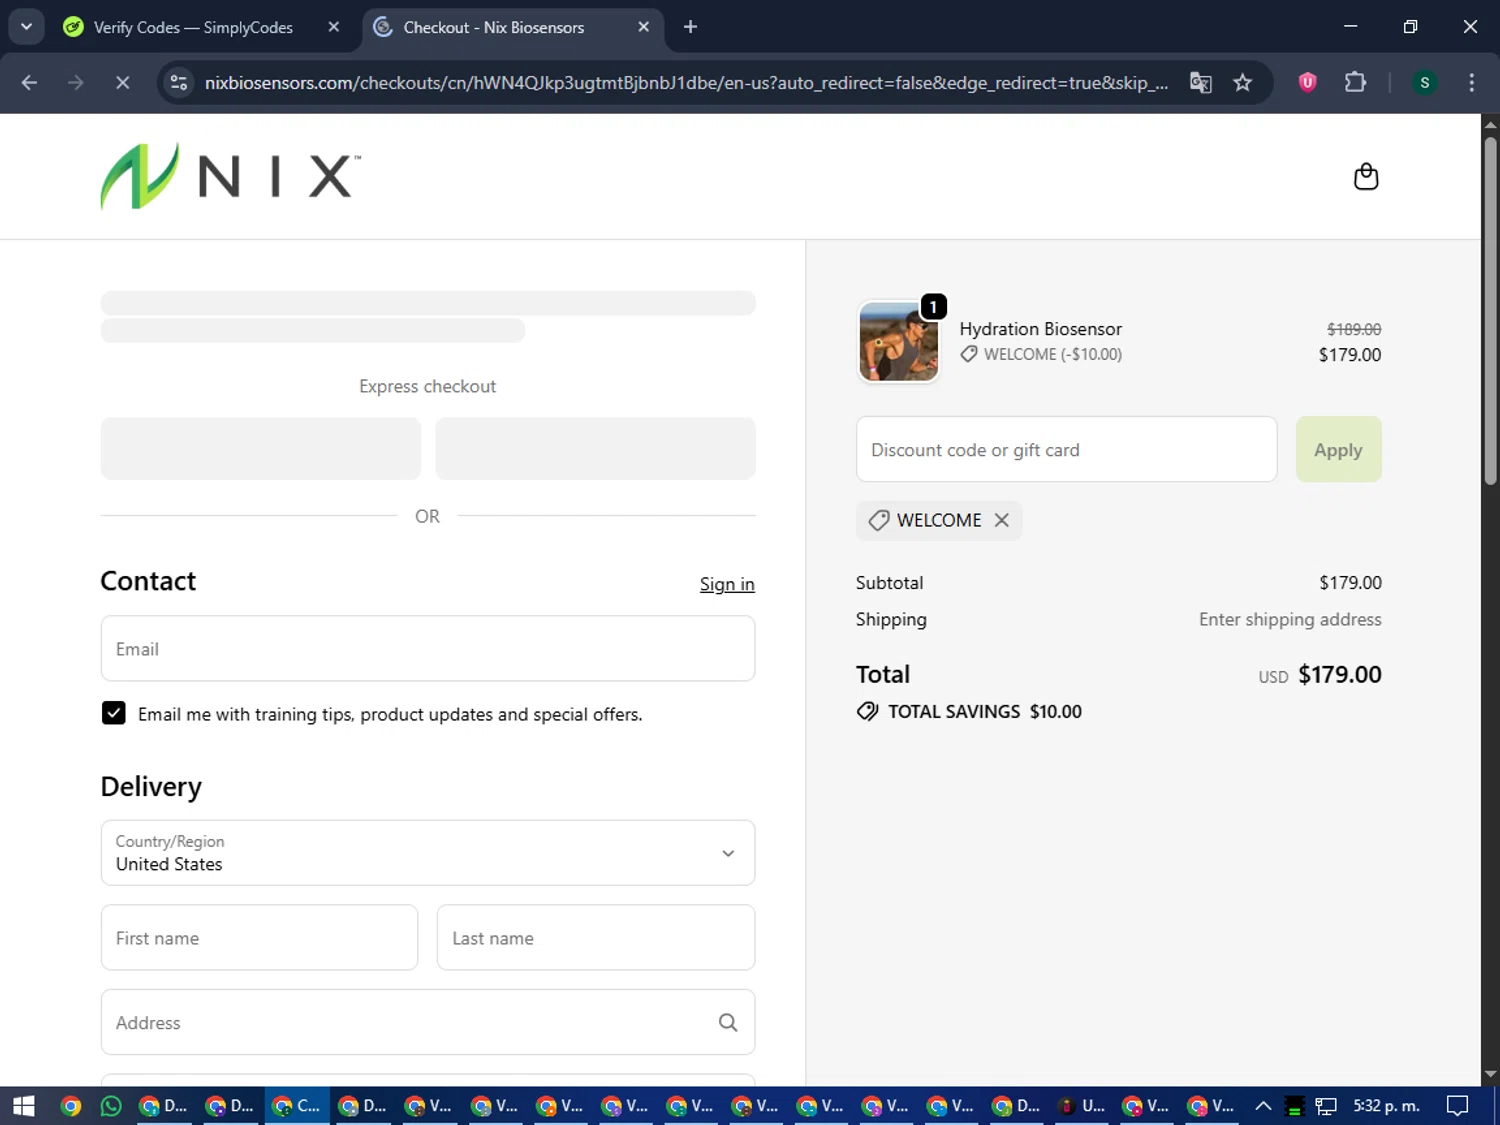This screenshot has width=1500, height=1125.
Task: Open the Chrome profile avatar S
Action: tap(1425, 82)
